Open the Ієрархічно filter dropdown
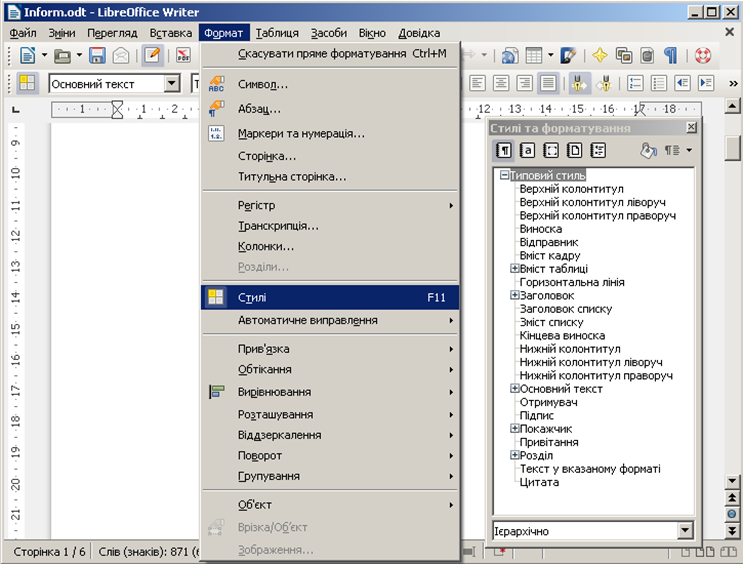The width and height of the screenshot is (743, 564). (x=685, y=530)
